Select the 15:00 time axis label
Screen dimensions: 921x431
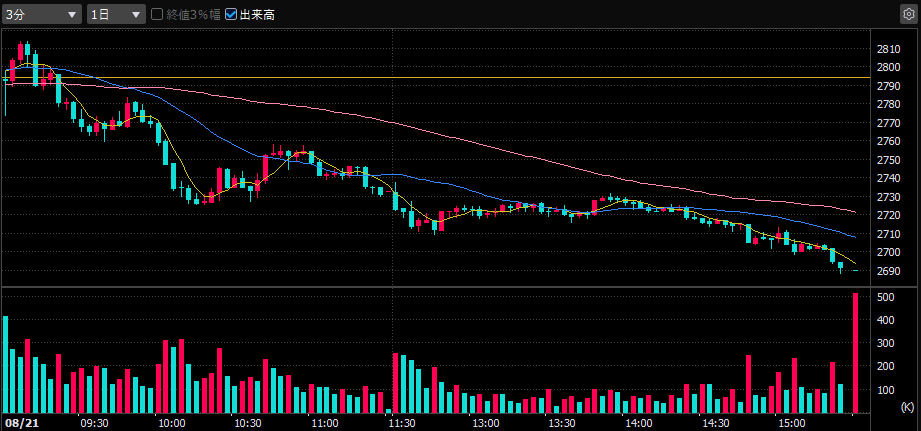pos(792,423)
